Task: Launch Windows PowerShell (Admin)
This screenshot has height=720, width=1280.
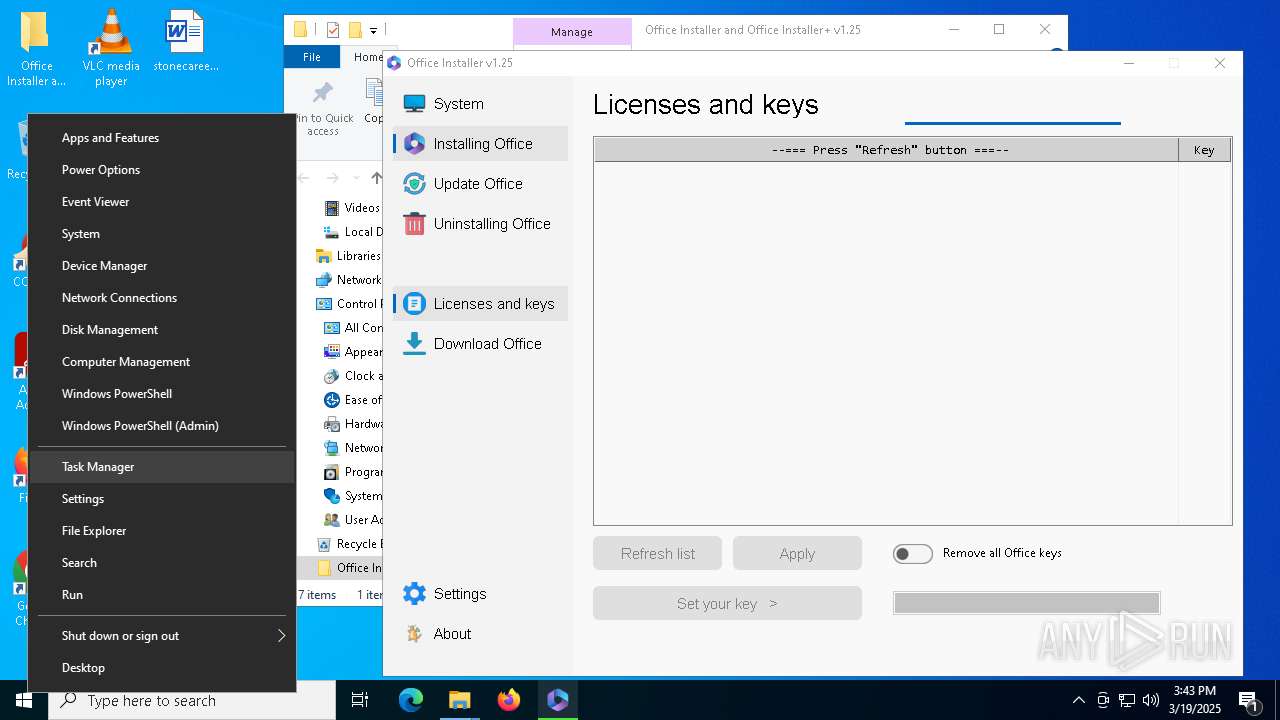Action: click(x=162, y=426)
